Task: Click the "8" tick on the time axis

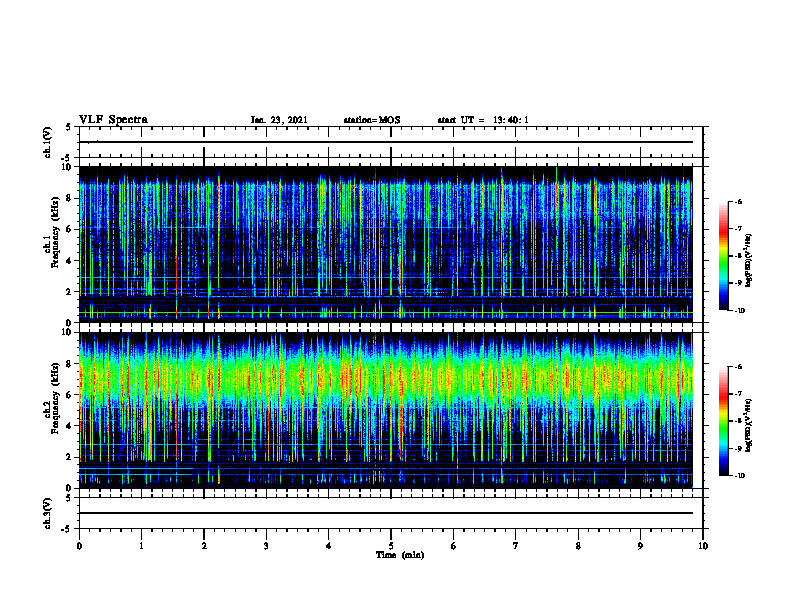Action: pyautogui.click(x=578, y=546)
